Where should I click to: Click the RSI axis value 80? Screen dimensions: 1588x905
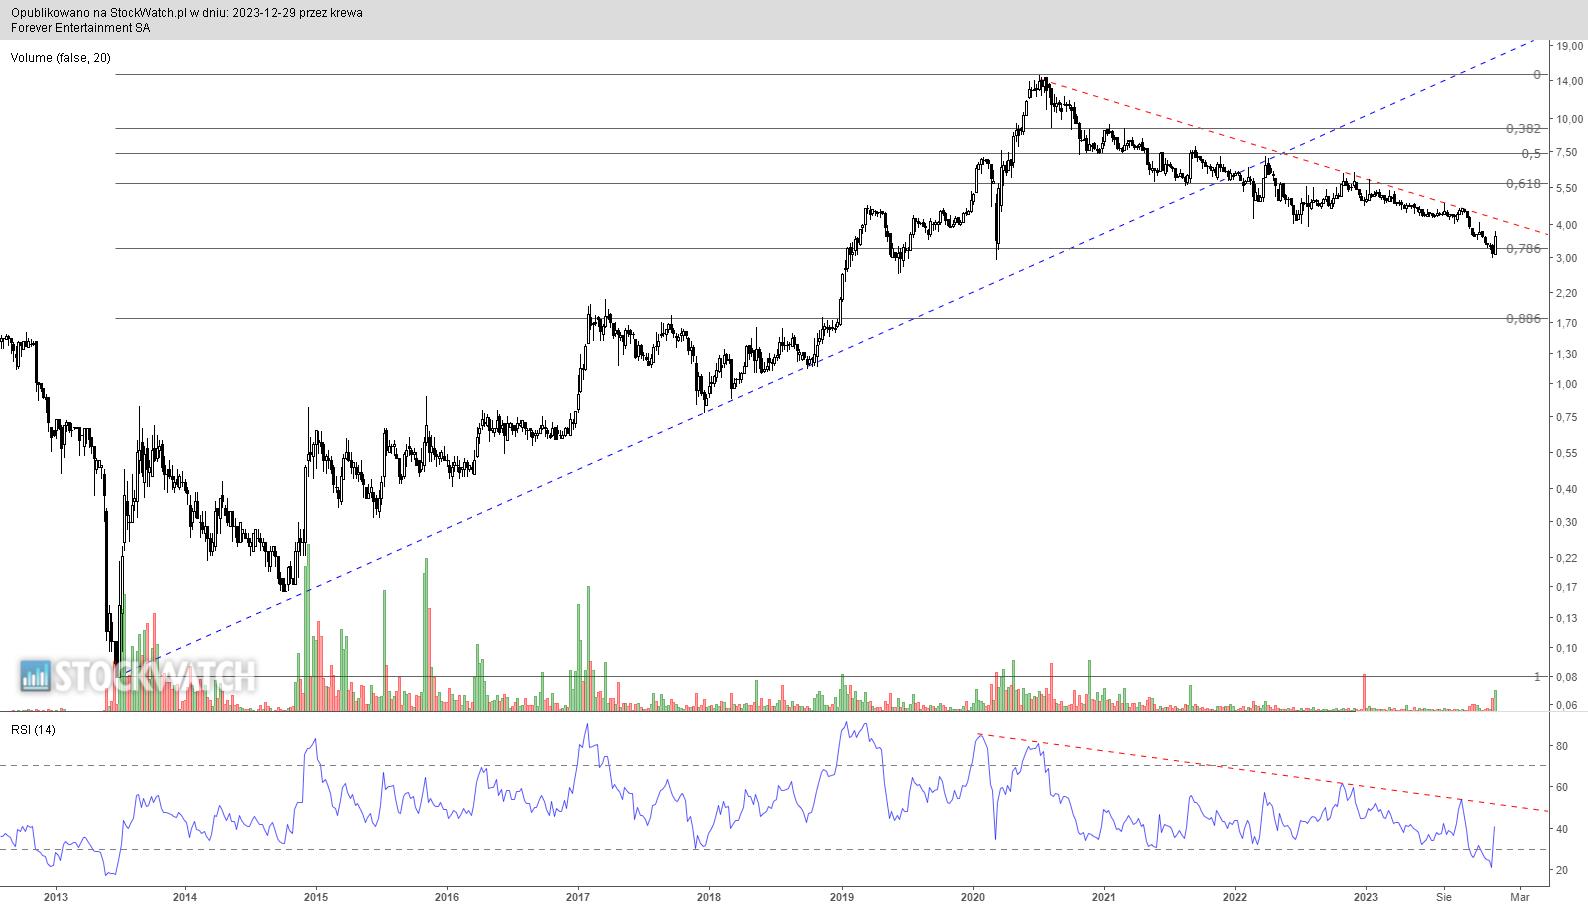click(1562, 746)
